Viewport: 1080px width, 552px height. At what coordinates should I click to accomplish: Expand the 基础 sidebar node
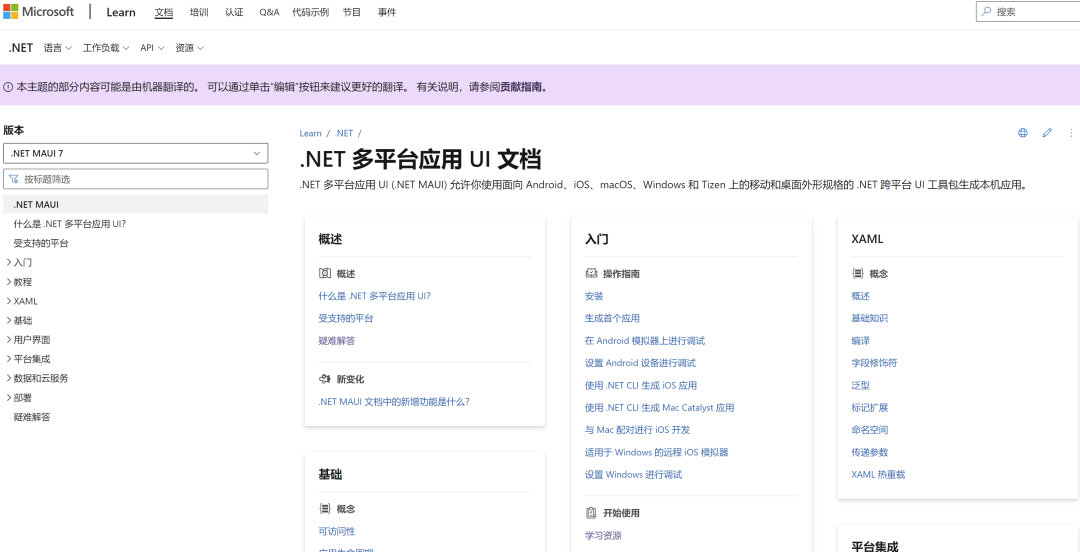click(x=19, y=320)
